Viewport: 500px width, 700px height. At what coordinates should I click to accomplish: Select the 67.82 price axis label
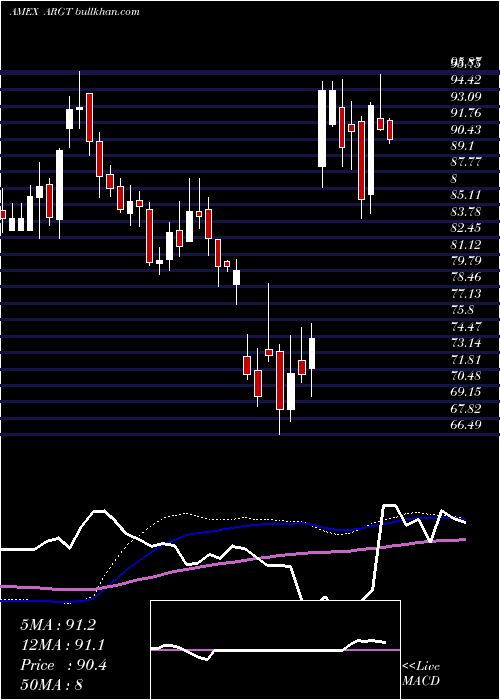coord(466,409)
